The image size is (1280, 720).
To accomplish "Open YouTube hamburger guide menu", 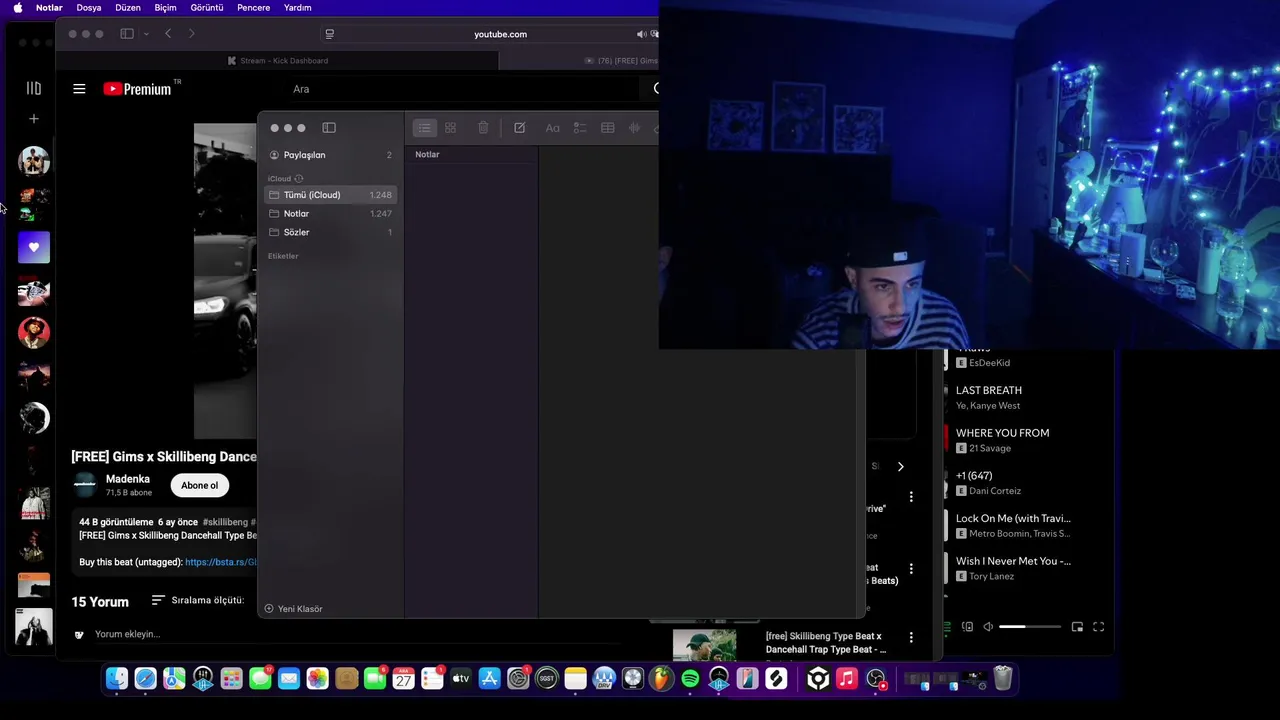I will (79, 89).
